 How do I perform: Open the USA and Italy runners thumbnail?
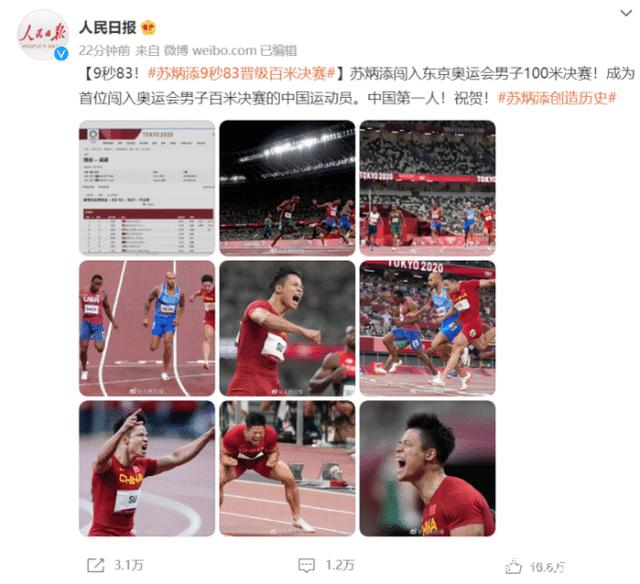(x=147, y=329)
